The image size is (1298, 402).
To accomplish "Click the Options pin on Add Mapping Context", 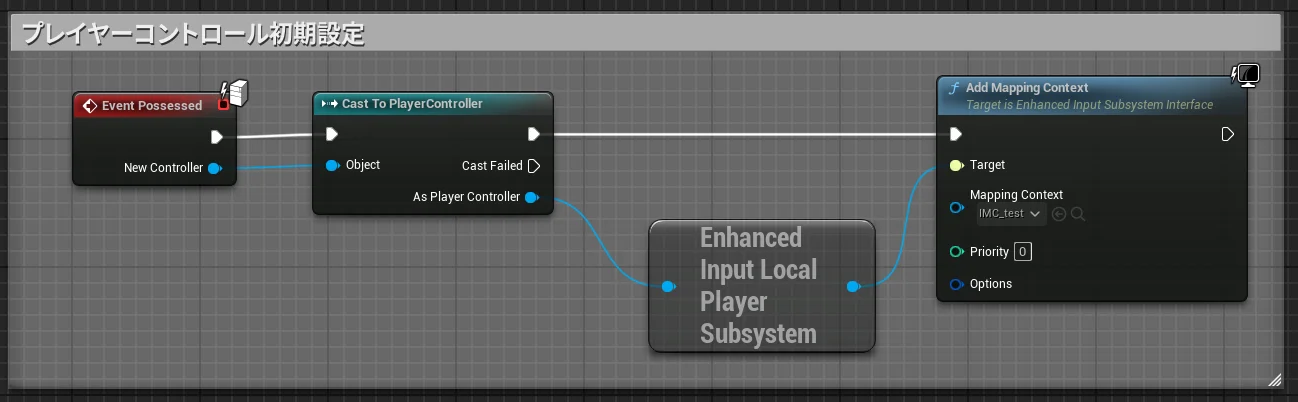I will pyautogui.click(x=956, y=284).
